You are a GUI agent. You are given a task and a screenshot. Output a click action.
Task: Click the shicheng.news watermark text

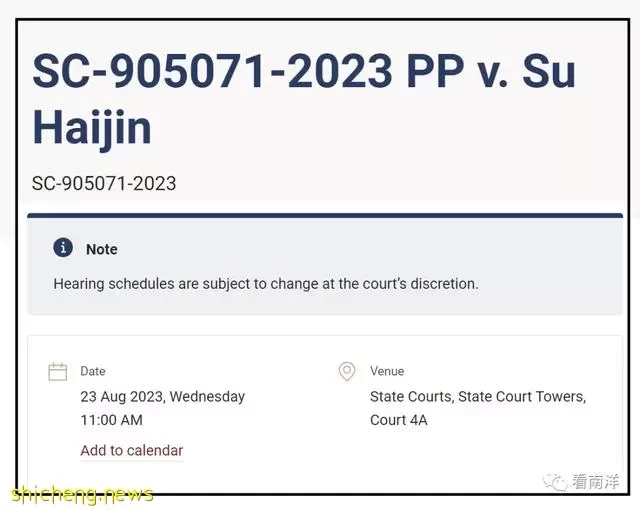coord(82,494)
